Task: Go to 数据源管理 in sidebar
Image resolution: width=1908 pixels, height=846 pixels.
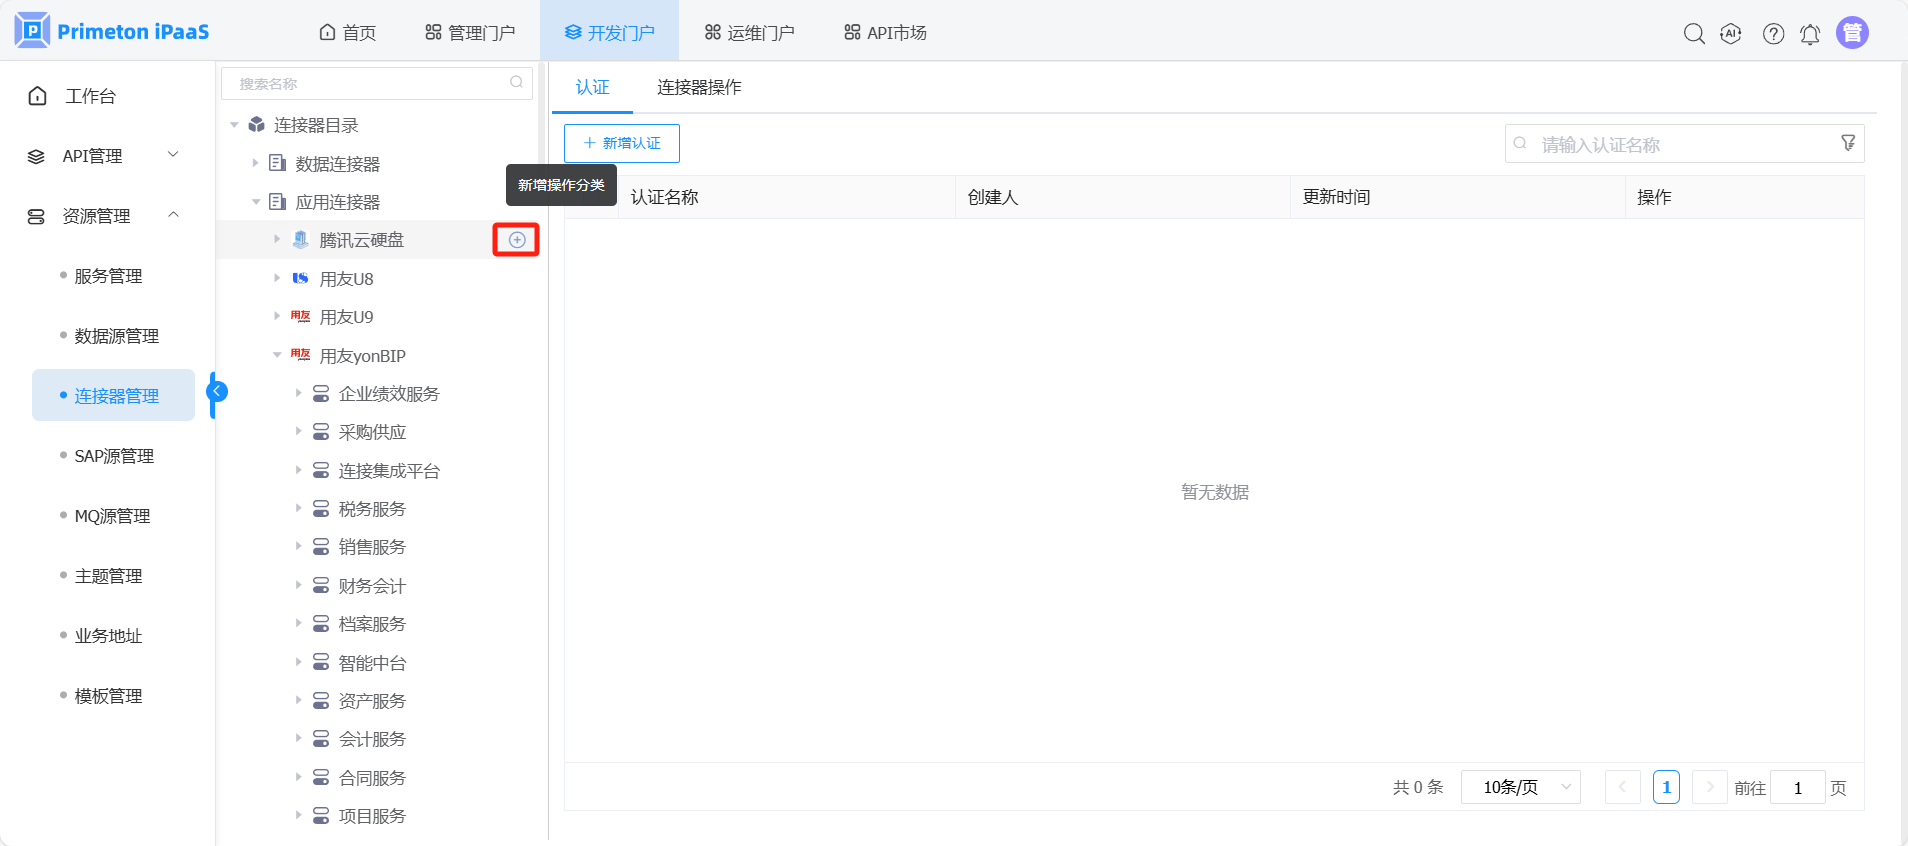Action: (x=116, y=336)
